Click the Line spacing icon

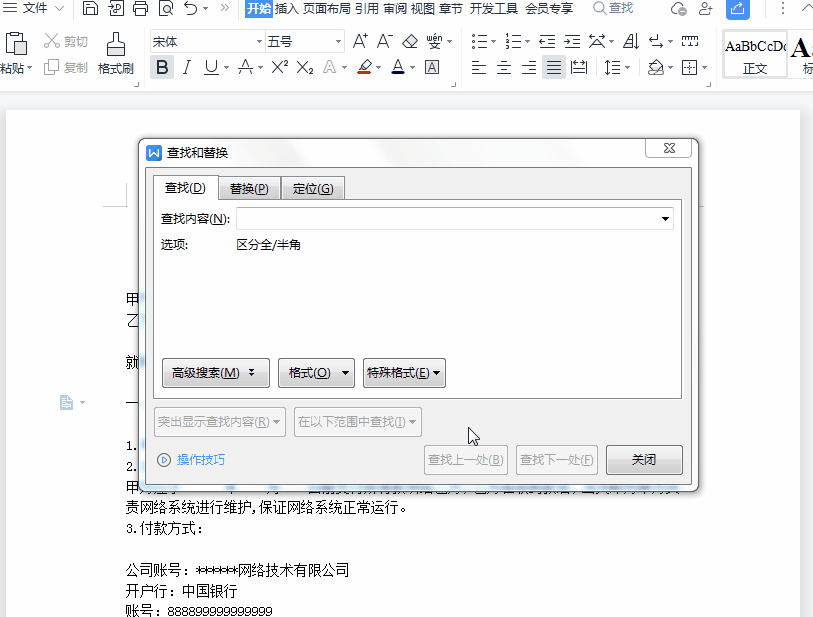point(612,67)
